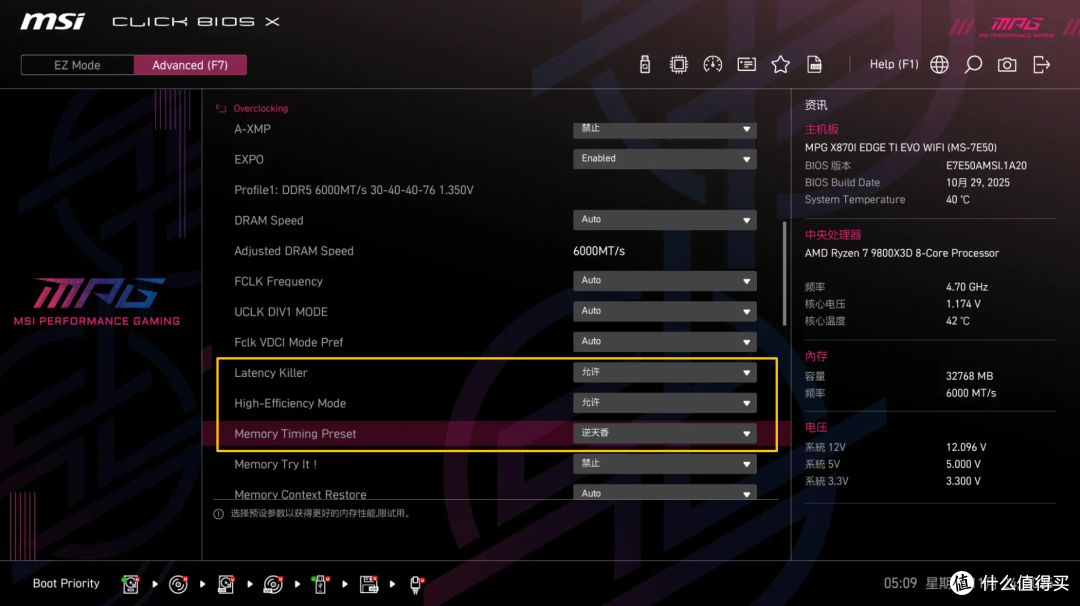Screen dimensions: 1080x606
Task: Open the High-Efficiency Mode dropdown
Action: tap(665, 403)
